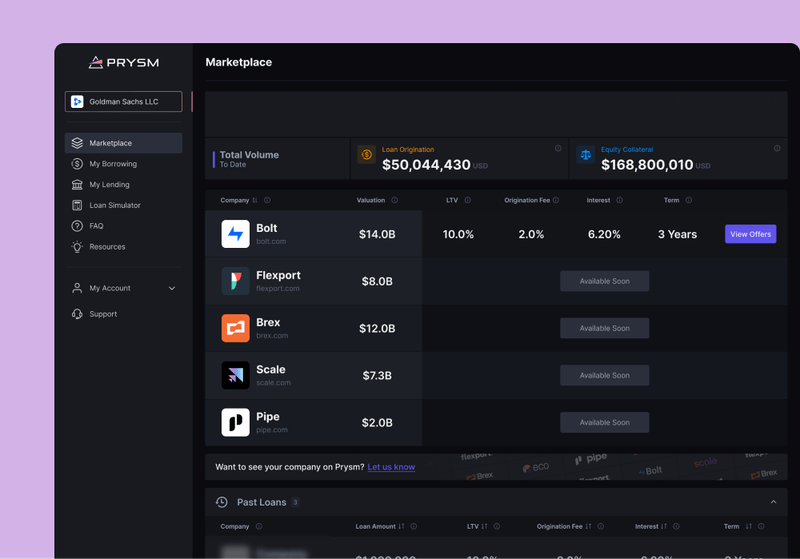Click info icon next to Term header in marketplace table
The height and width of the screenshot is (559, 800).
pyautogui.click(x=689, y=200)
